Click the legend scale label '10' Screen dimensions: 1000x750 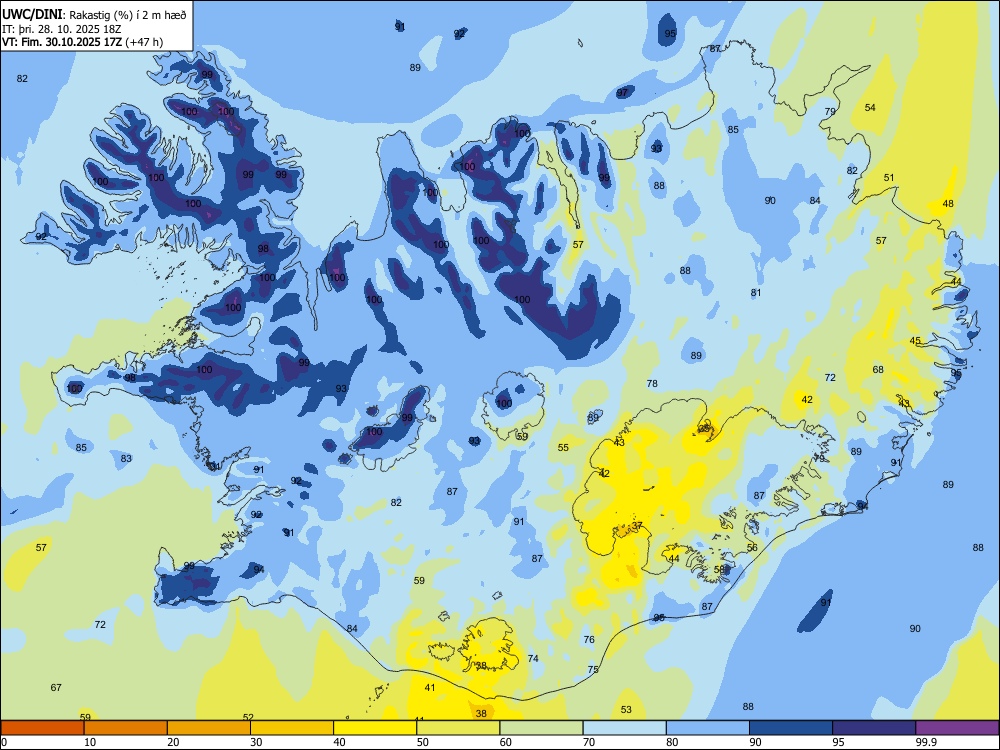(90, 742)
